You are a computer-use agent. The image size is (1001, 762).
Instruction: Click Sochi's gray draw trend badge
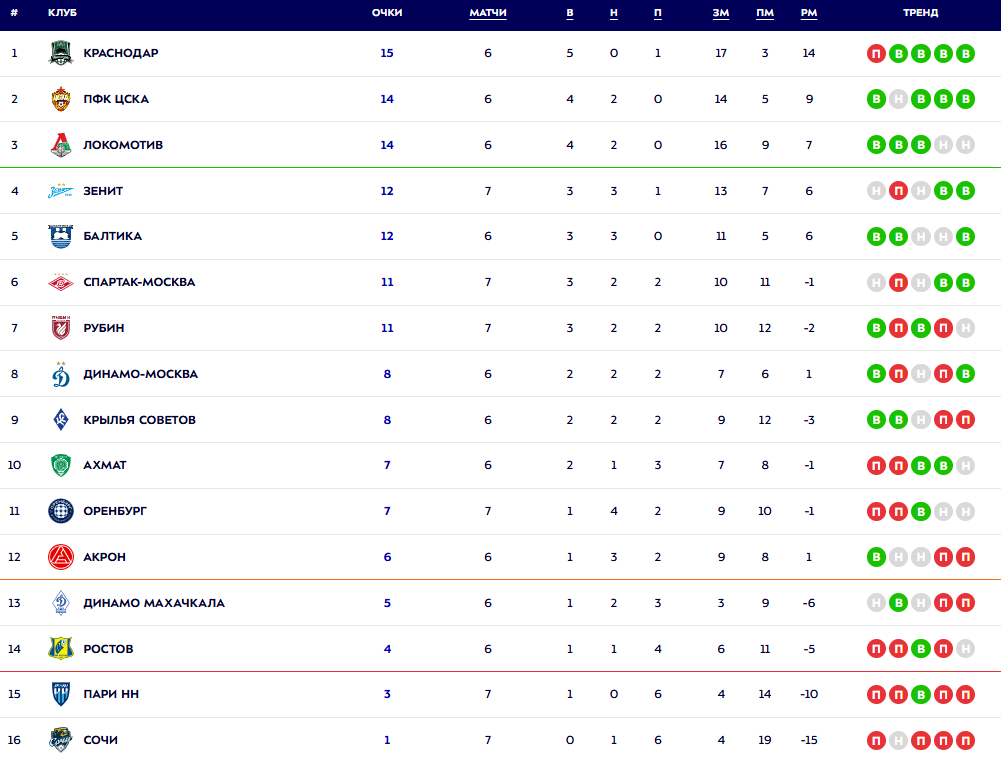(899, 740)
